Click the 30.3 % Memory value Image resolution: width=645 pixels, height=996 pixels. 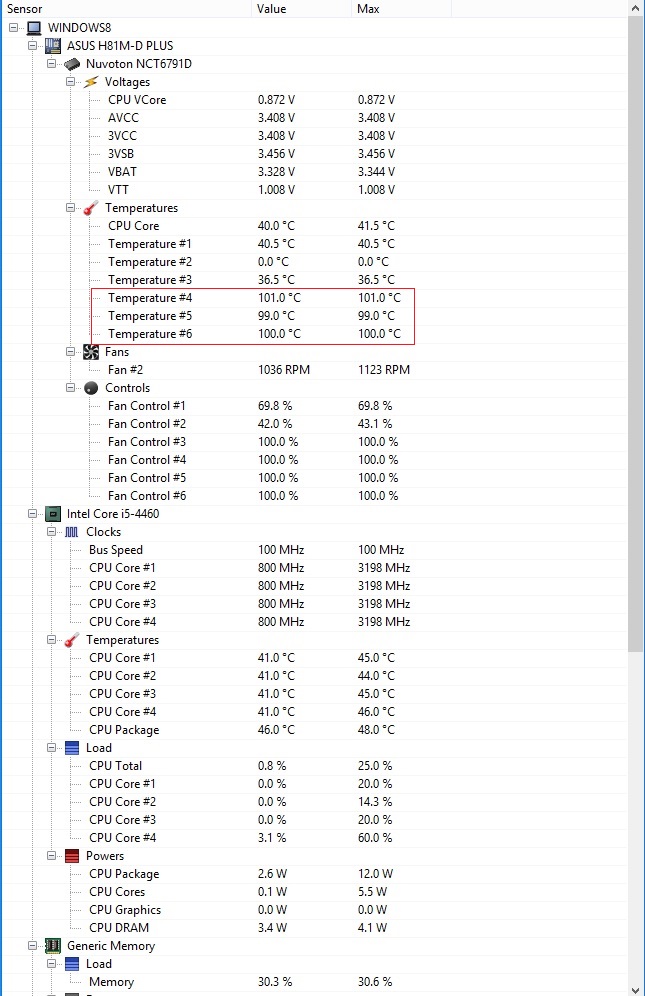click(275, 982)
